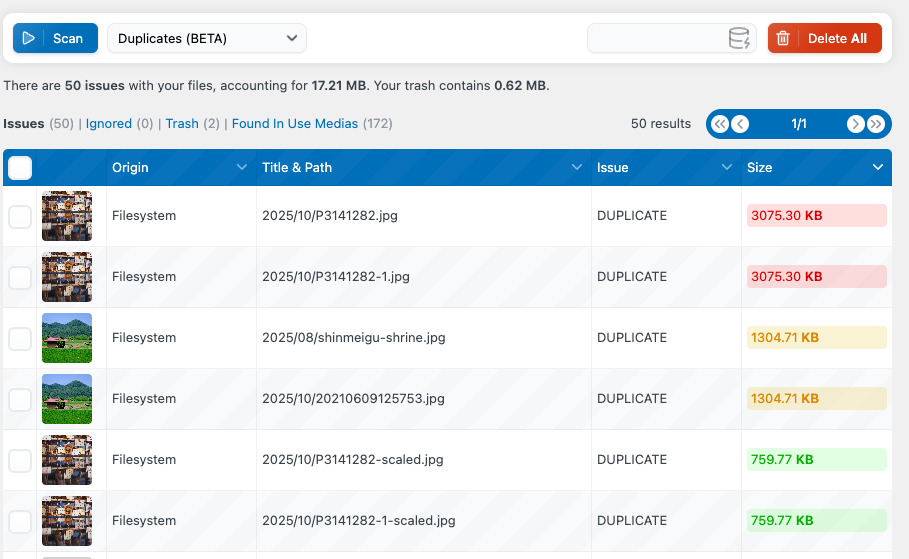The height and width of the screenshot is (559, 909).
Task: Go to next page arrow
Action: click(855, 124)
